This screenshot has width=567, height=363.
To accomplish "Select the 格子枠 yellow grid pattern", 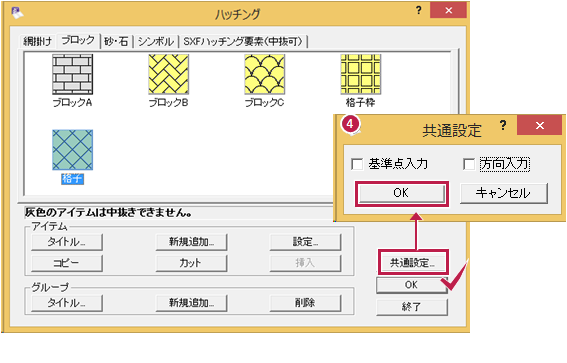I will 361,74.
